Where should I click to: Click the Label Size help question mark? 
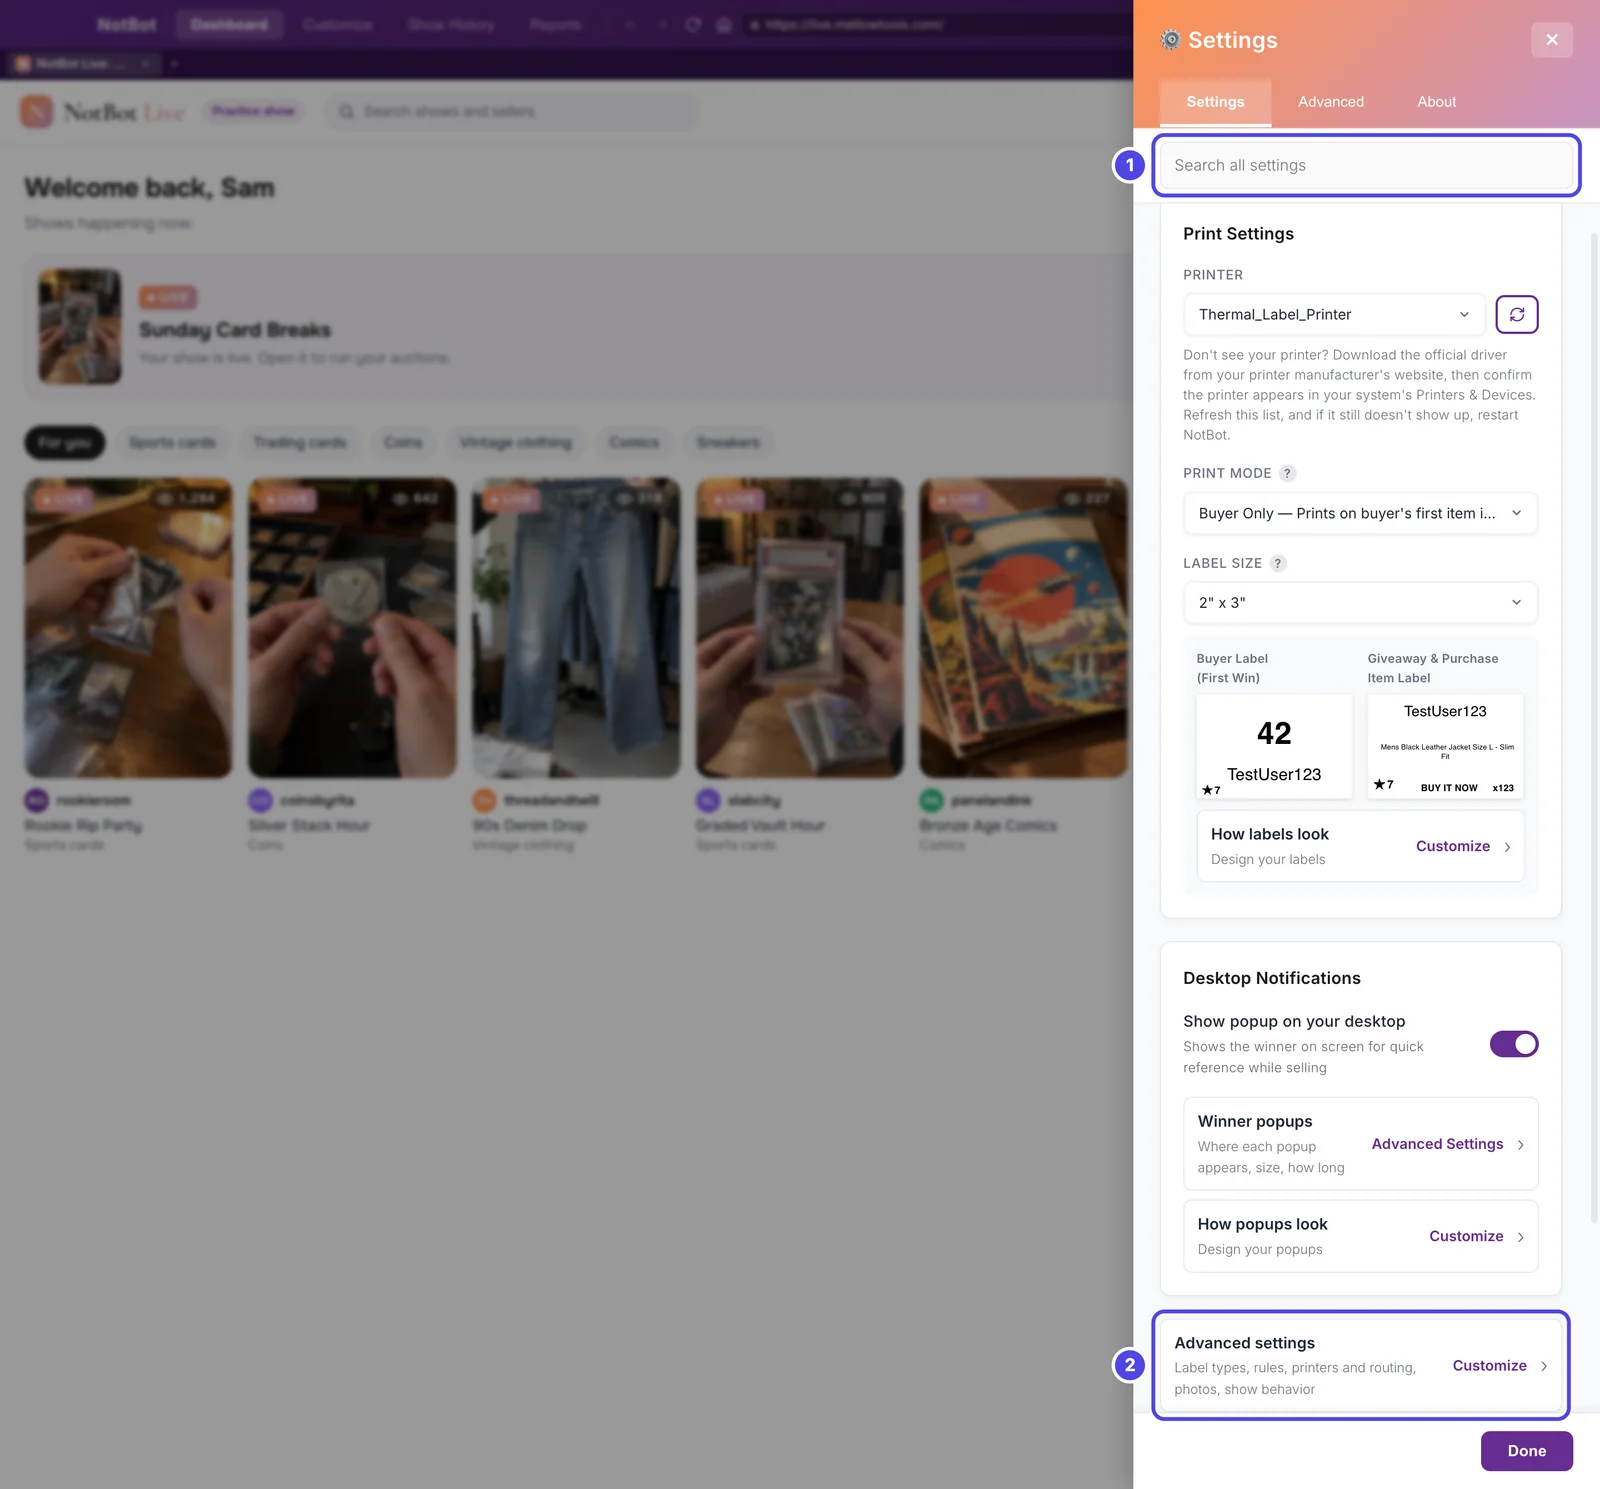coord(1277,563)
